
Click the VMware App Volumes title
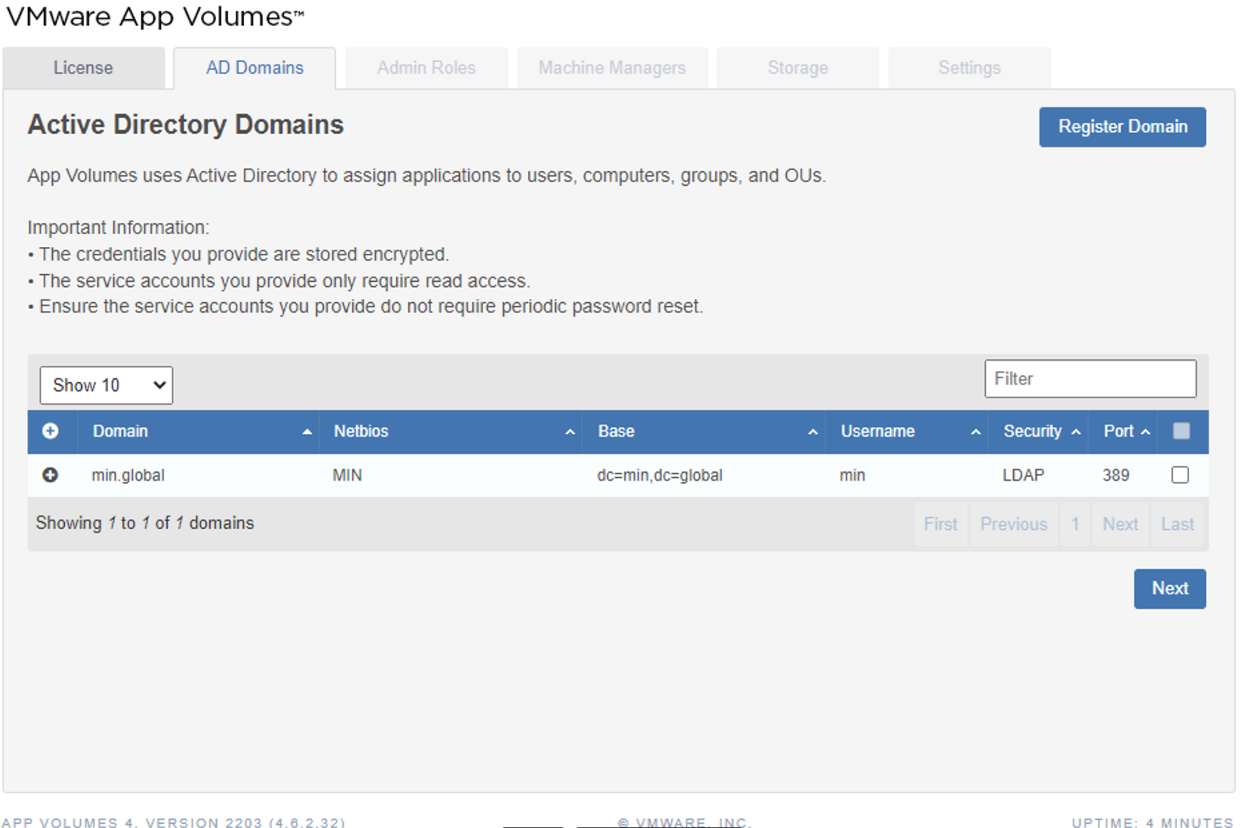point(155,16)
